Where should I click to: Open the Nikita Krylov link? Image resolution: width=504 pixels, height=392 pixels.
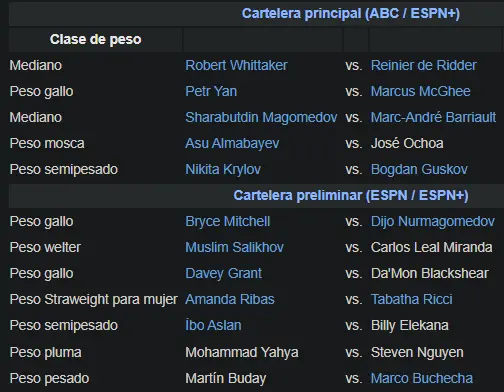223,169
